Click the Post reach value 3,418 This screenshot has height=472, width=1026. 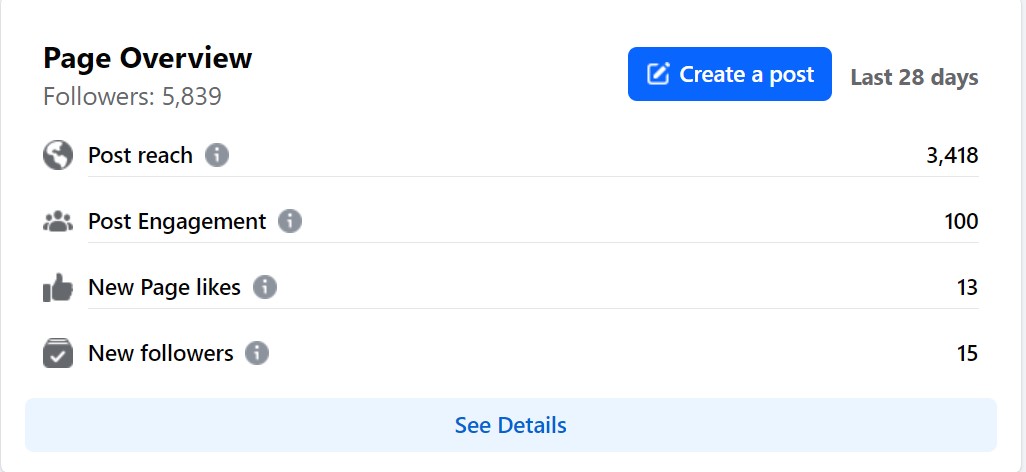[951, 155]
